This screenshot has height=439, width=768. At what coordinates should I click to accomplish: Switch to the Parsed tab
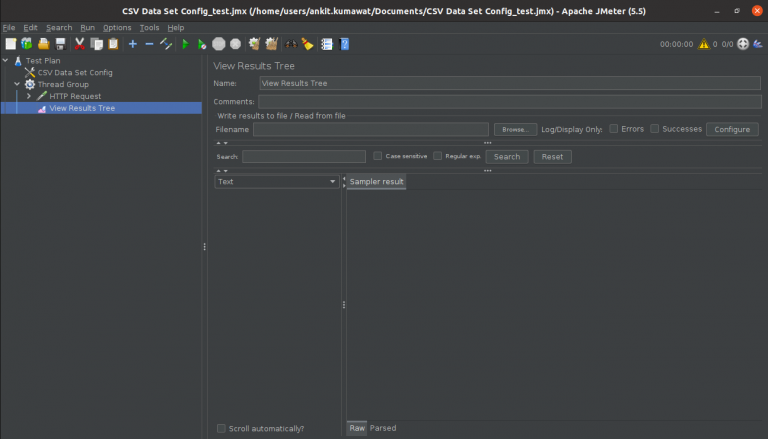click(383, 428)
